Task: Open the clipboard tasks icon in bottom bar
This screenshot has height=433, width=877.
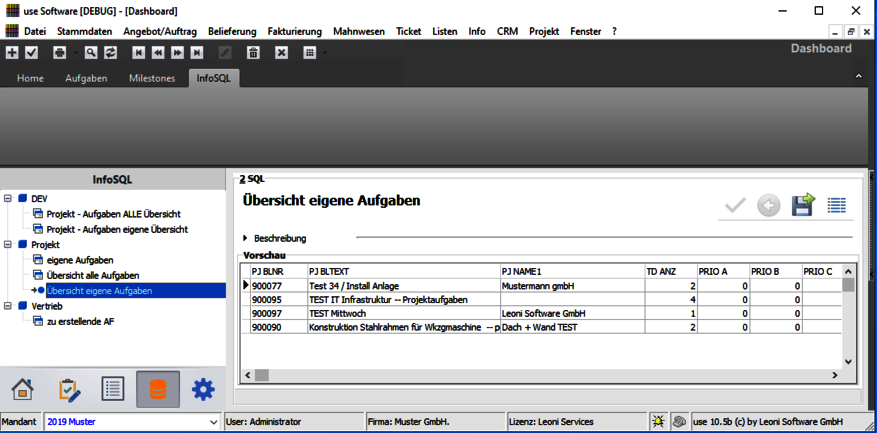Action: 68,389
